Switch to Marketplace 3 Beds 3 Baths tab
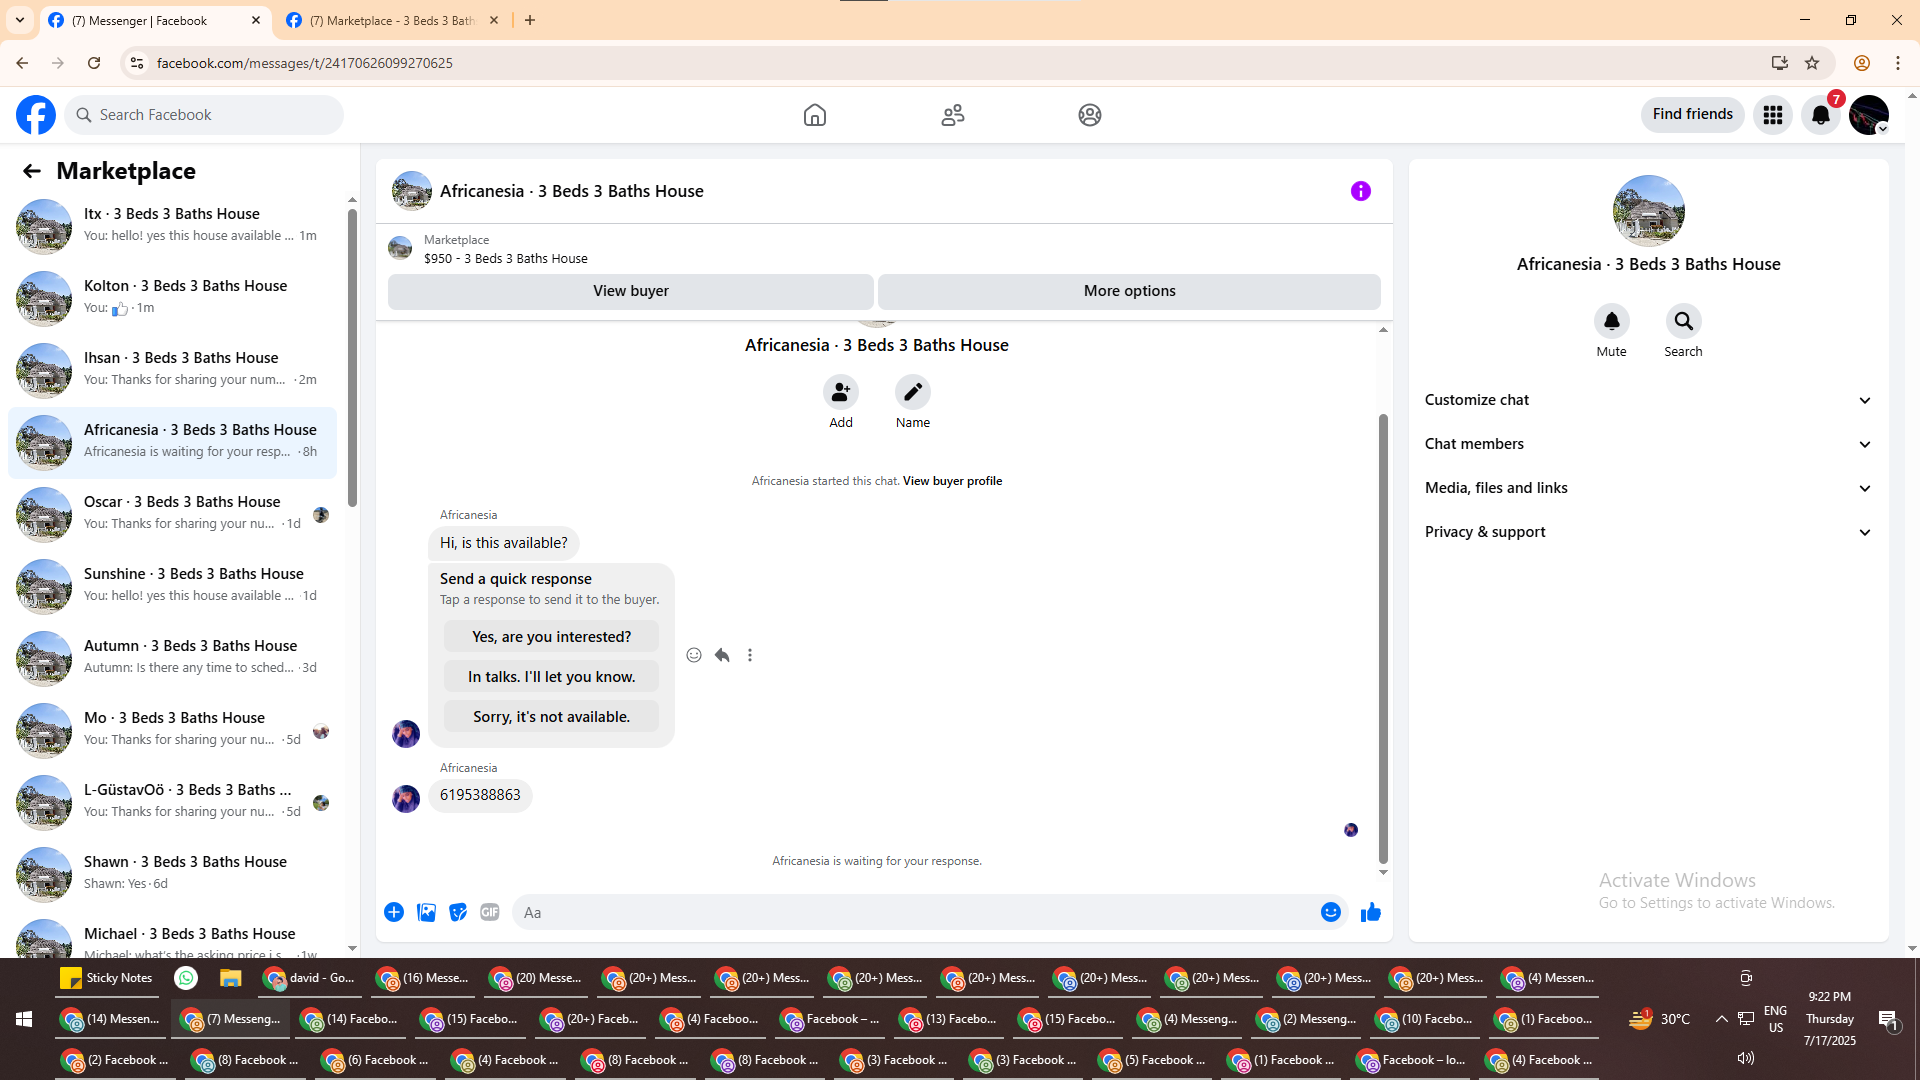1920x1080 pixels. 392,21
